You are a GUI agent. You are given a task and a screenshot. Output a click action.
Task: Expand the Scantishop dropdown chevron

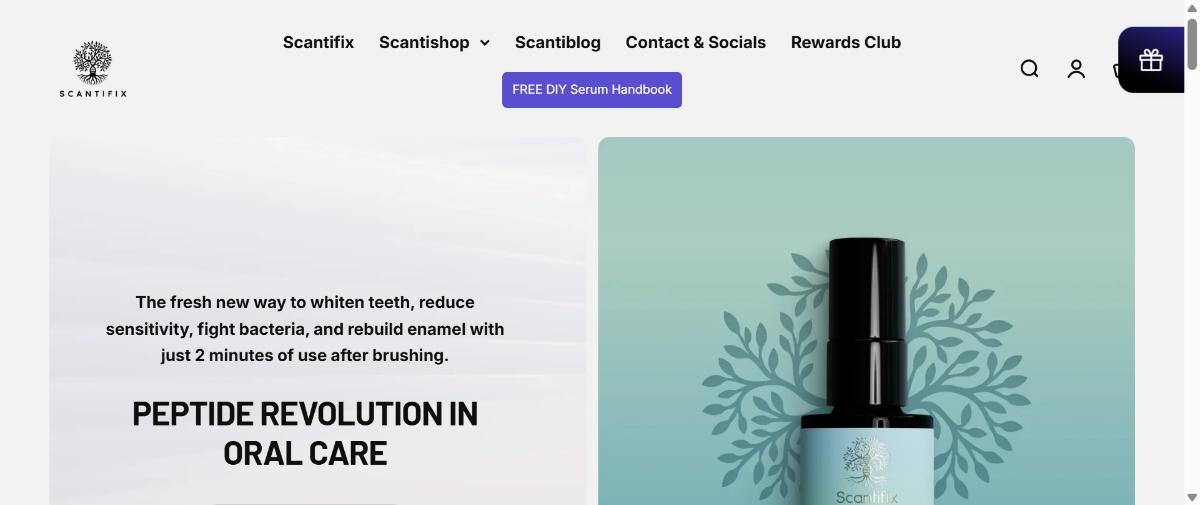485,43
